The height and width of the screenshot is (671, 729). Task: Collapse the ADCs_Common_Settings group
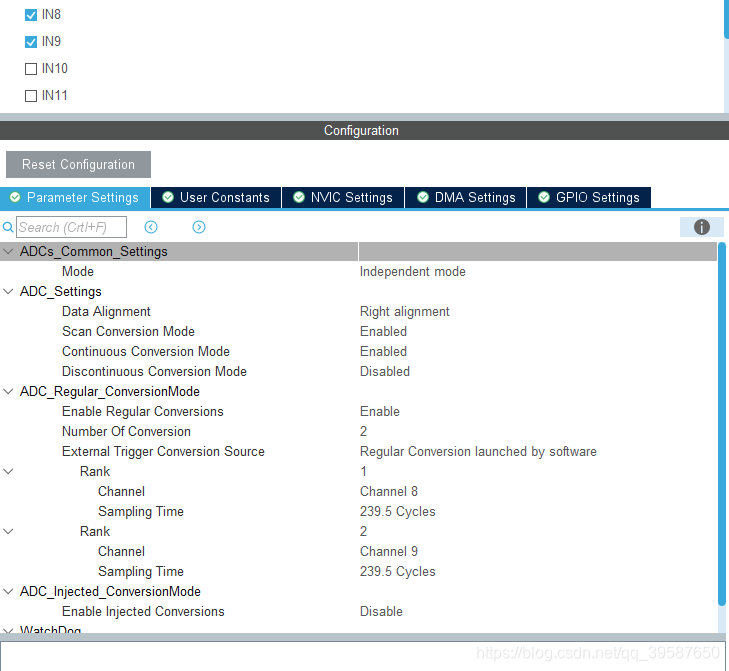8,252
